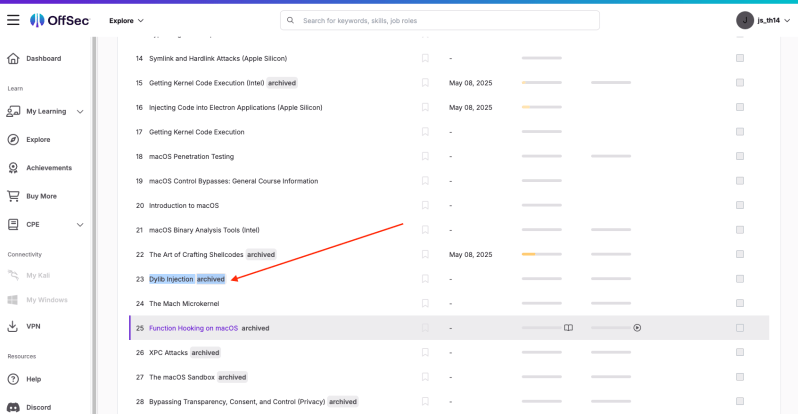Expand My Learning section chevron
Screen dimensions: 798x414
tap(80, 112)
